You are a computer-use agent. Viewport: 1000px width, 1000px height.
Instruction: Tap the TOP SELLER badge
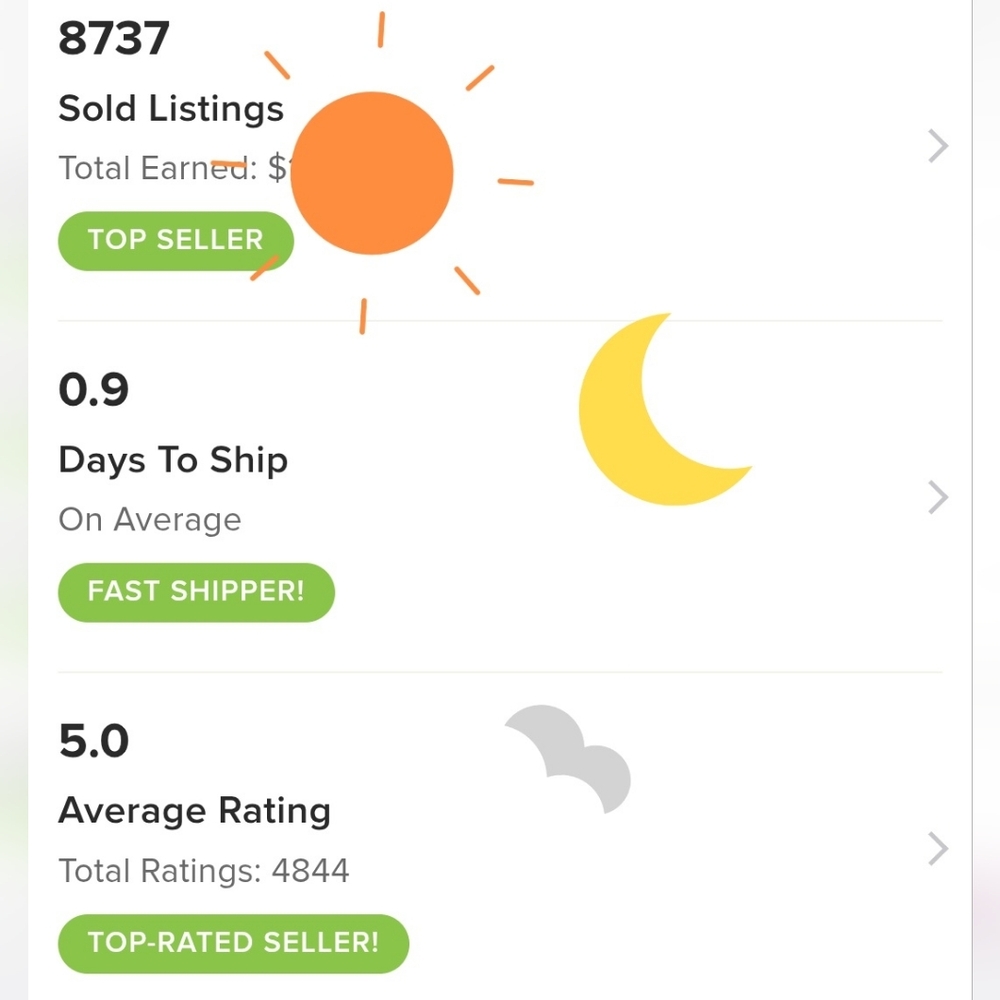[x=175, y=240]
